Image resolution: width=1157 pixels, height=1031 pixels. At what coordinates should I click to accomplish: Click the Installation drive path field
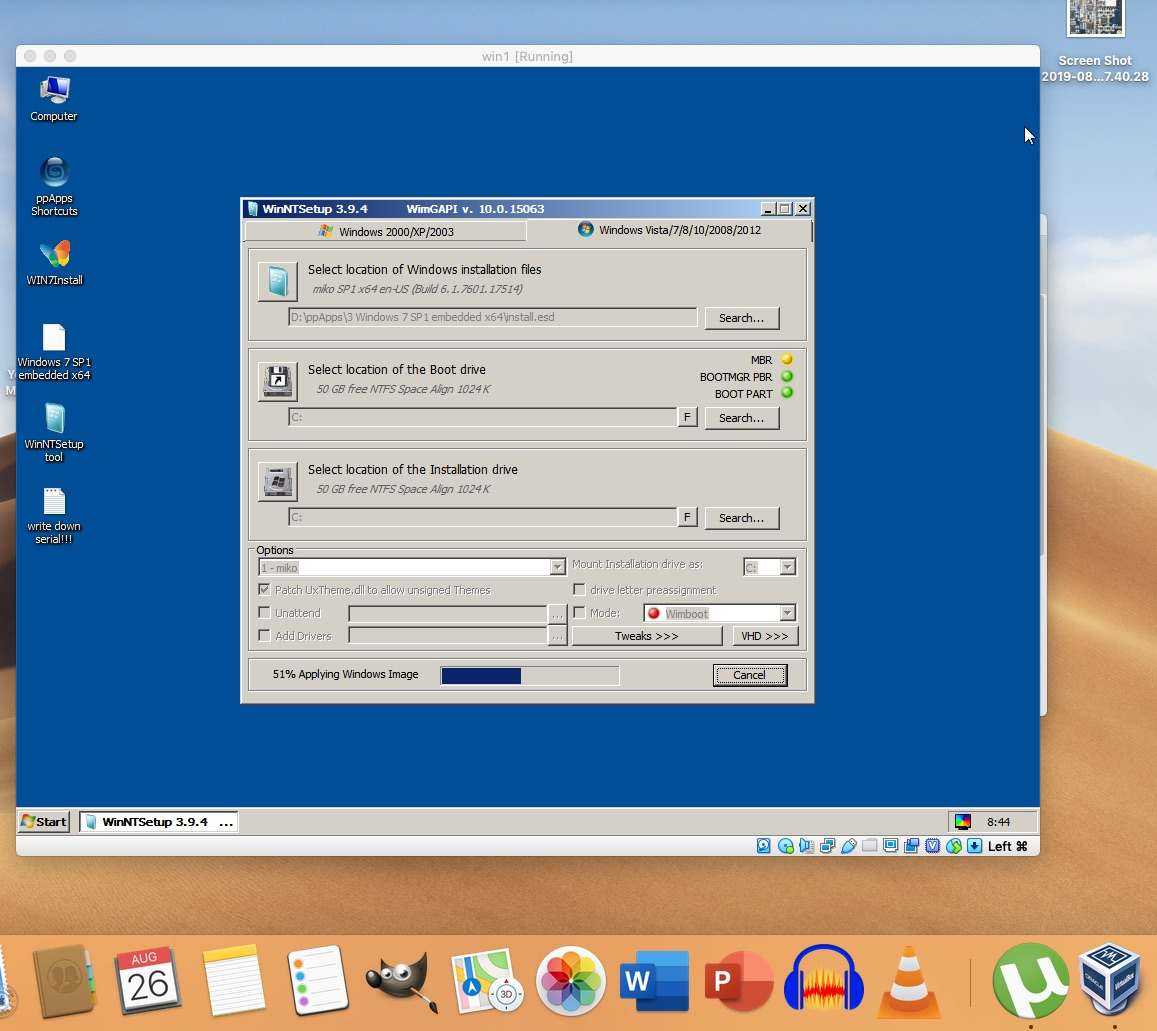(x=483, y=517)
